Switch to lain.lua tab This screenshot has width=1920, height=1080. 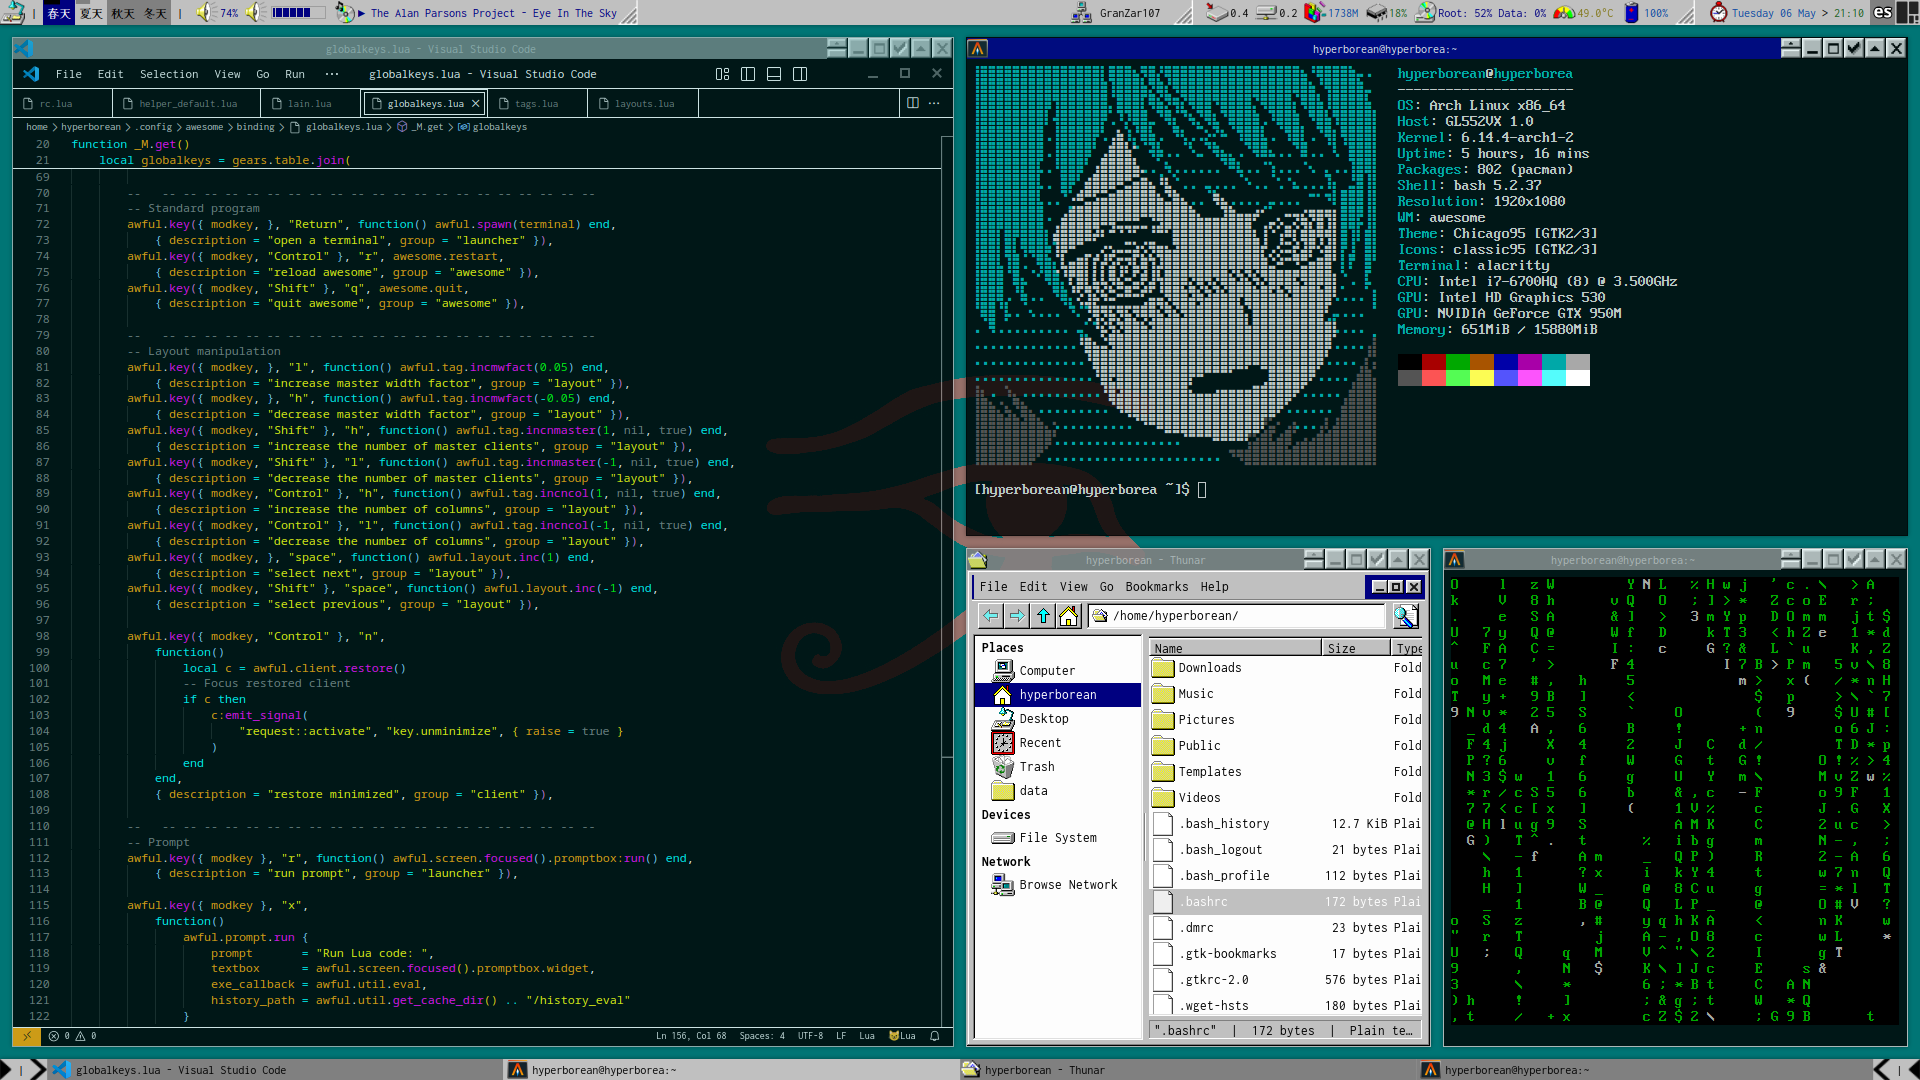[309, 104]
